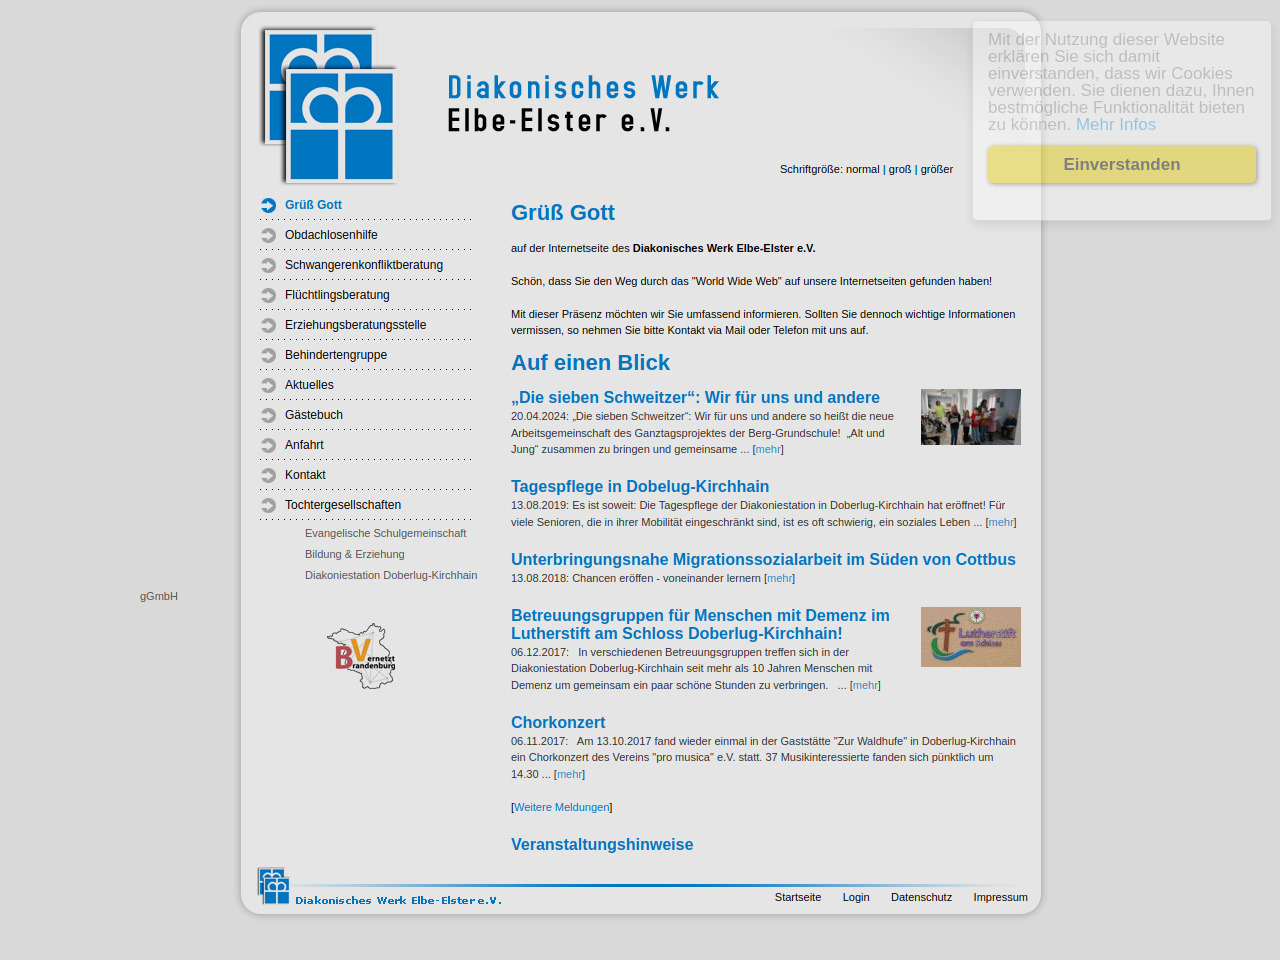Open Mehr Infos cookie link
The width and height of the screenshot is (1280, 960).
pyautogui.click(x=1115, y=125)
